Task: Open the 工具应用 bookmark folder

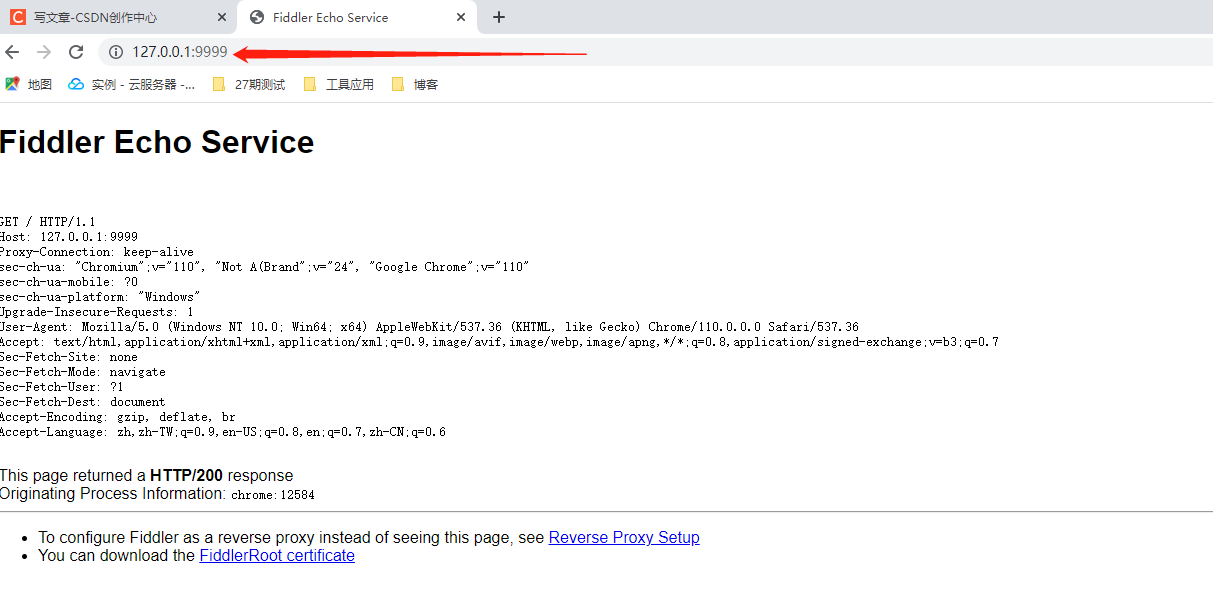Action: click(x=339, y=85)
